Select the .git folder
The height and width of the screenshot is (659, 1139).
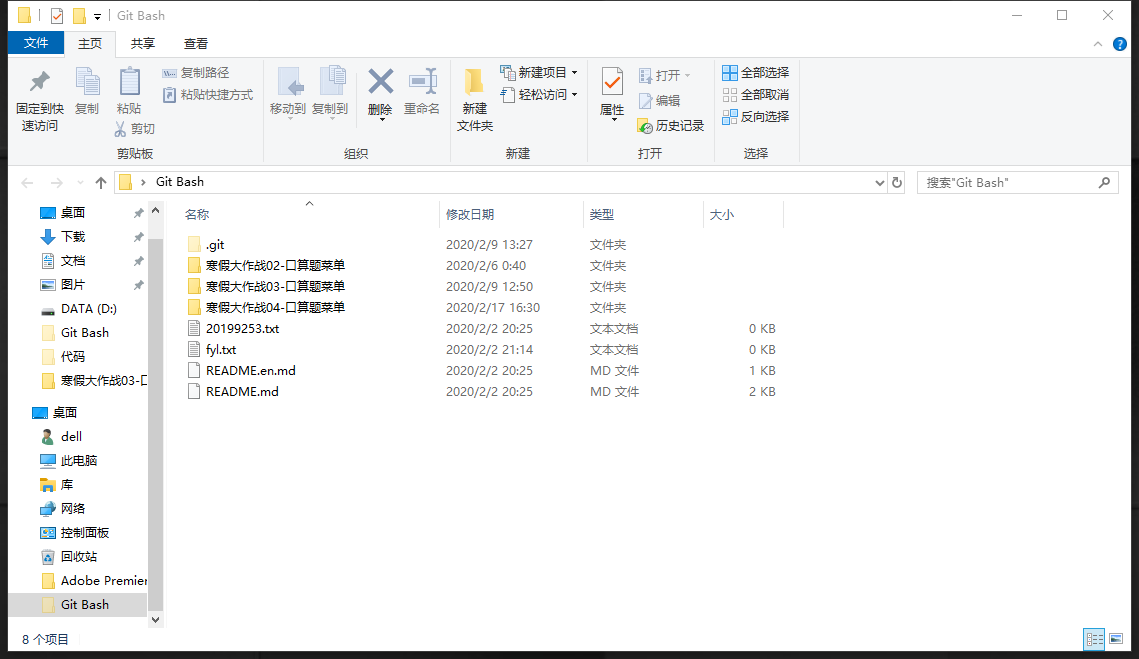click(x=206, y=245)
